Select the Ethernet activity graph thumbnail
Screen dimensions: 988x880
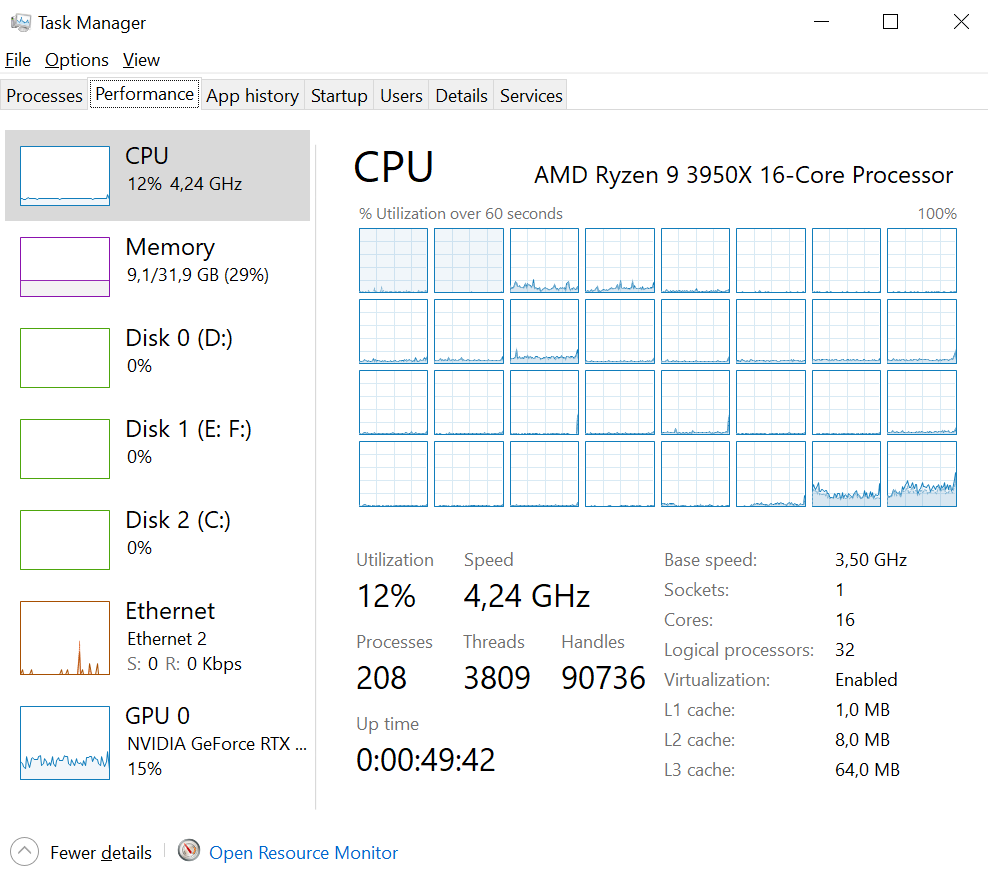coord(65,638)
